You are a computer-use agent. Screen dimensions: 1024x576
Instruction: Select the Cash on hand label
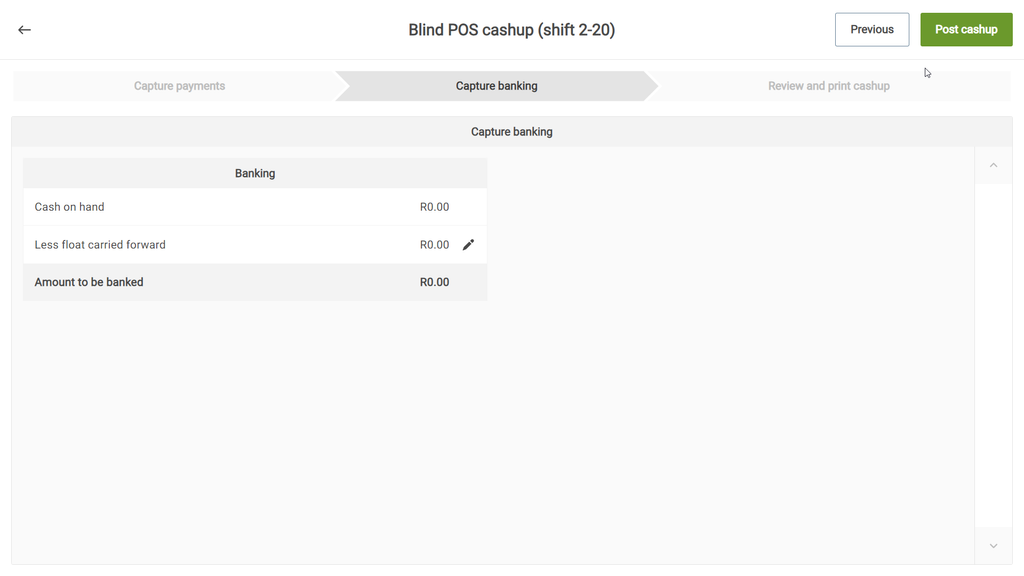[x=69, y=207]
